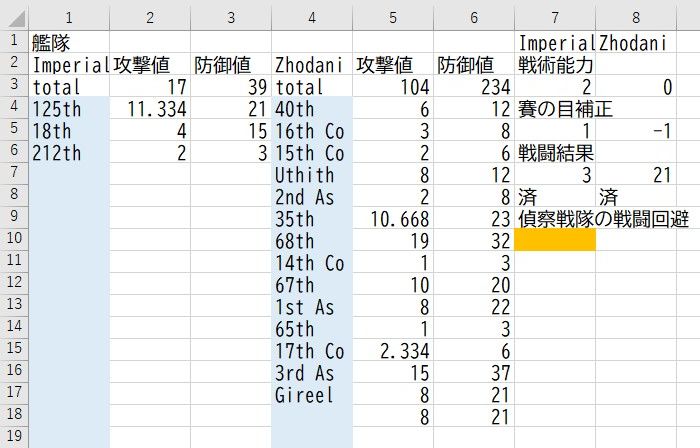Click the 偵察戦隊の戦闘回避 cell
The height and width of the screenshot is (448, 700).
555,218
